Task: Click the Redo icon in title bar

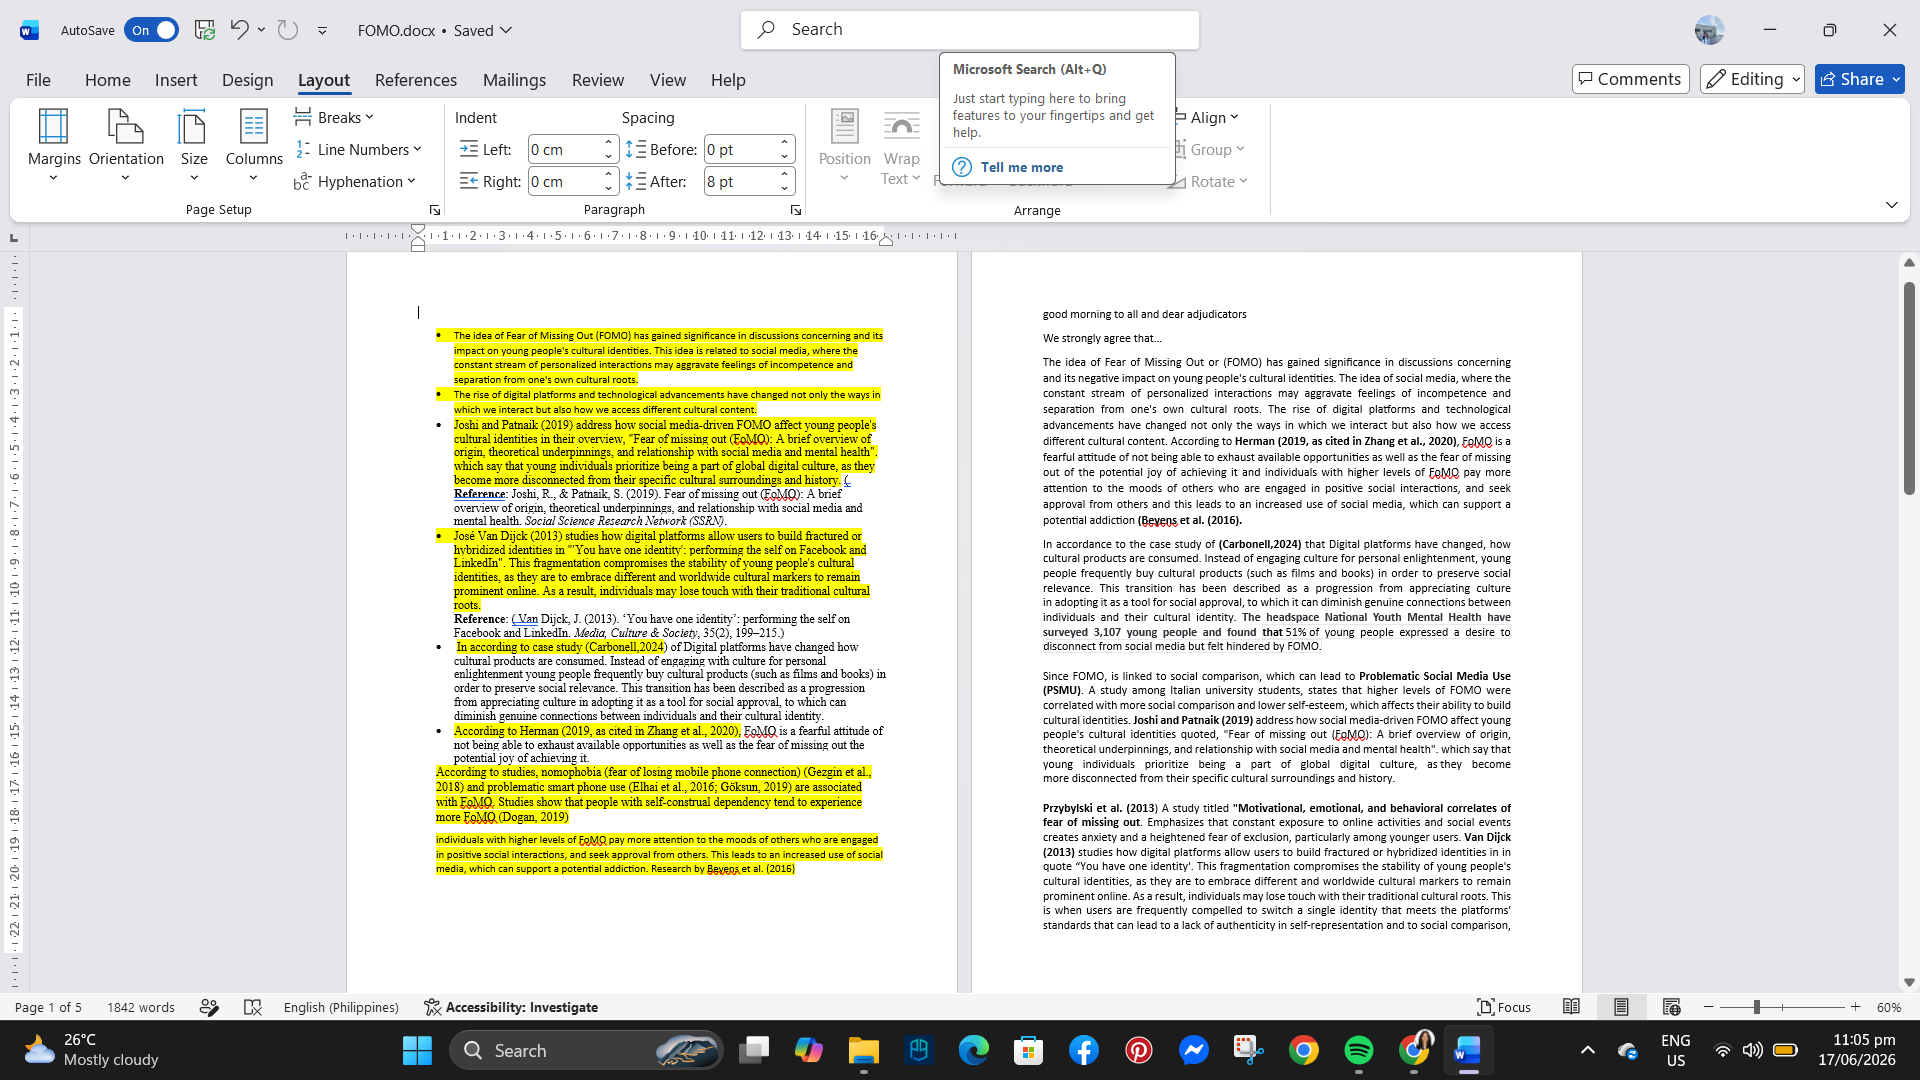Action: [x=288, y=29]
